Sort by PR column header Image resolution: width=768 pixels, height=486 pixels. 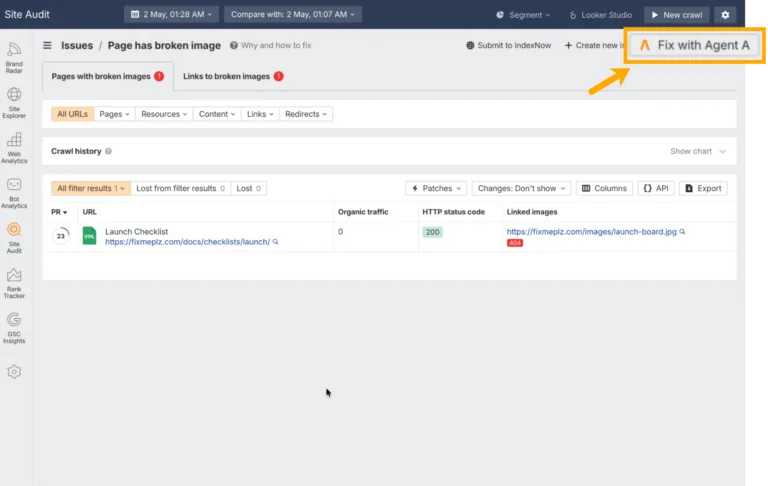click(59, 212)
